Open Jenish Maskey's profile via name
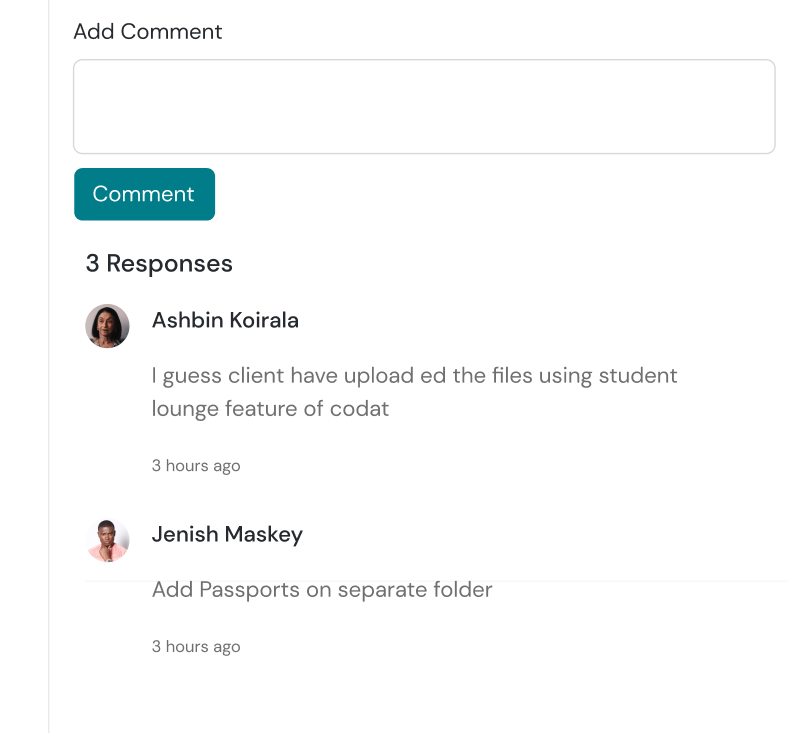791x733 pixels. (227, 534)
